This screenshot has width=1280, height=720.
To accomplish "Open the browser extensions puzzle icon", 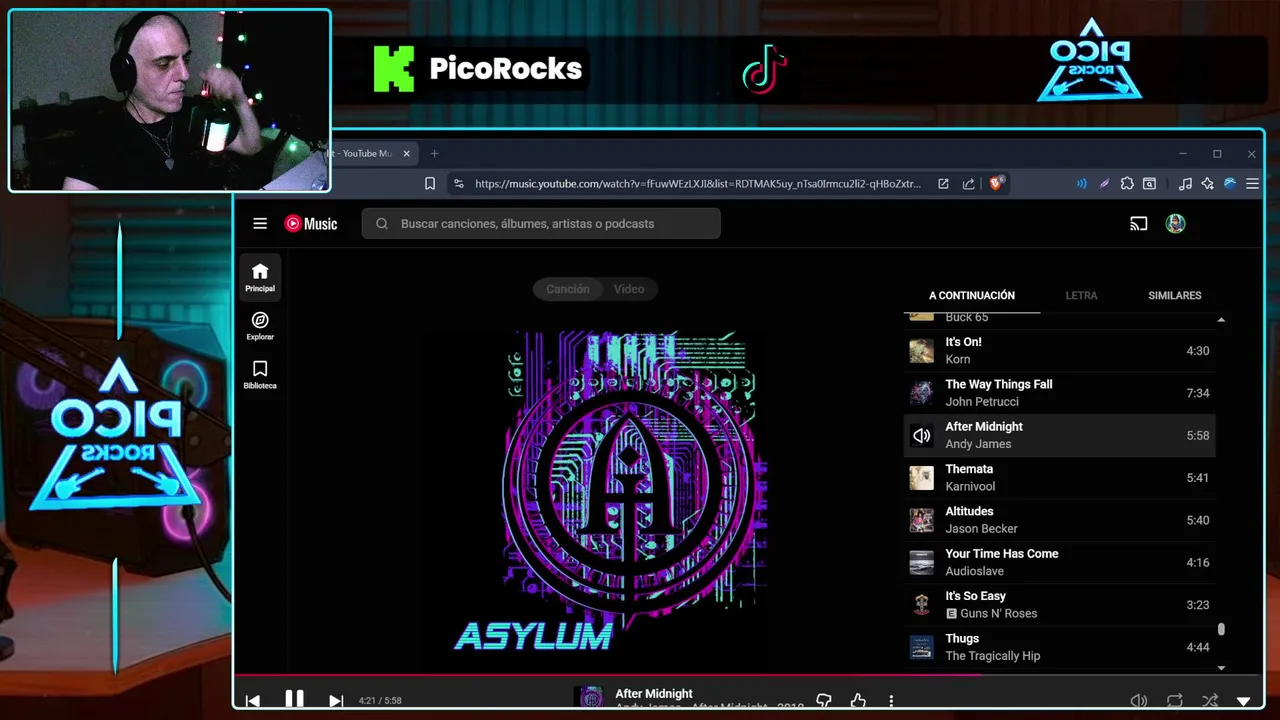I will click(1127, 184).
